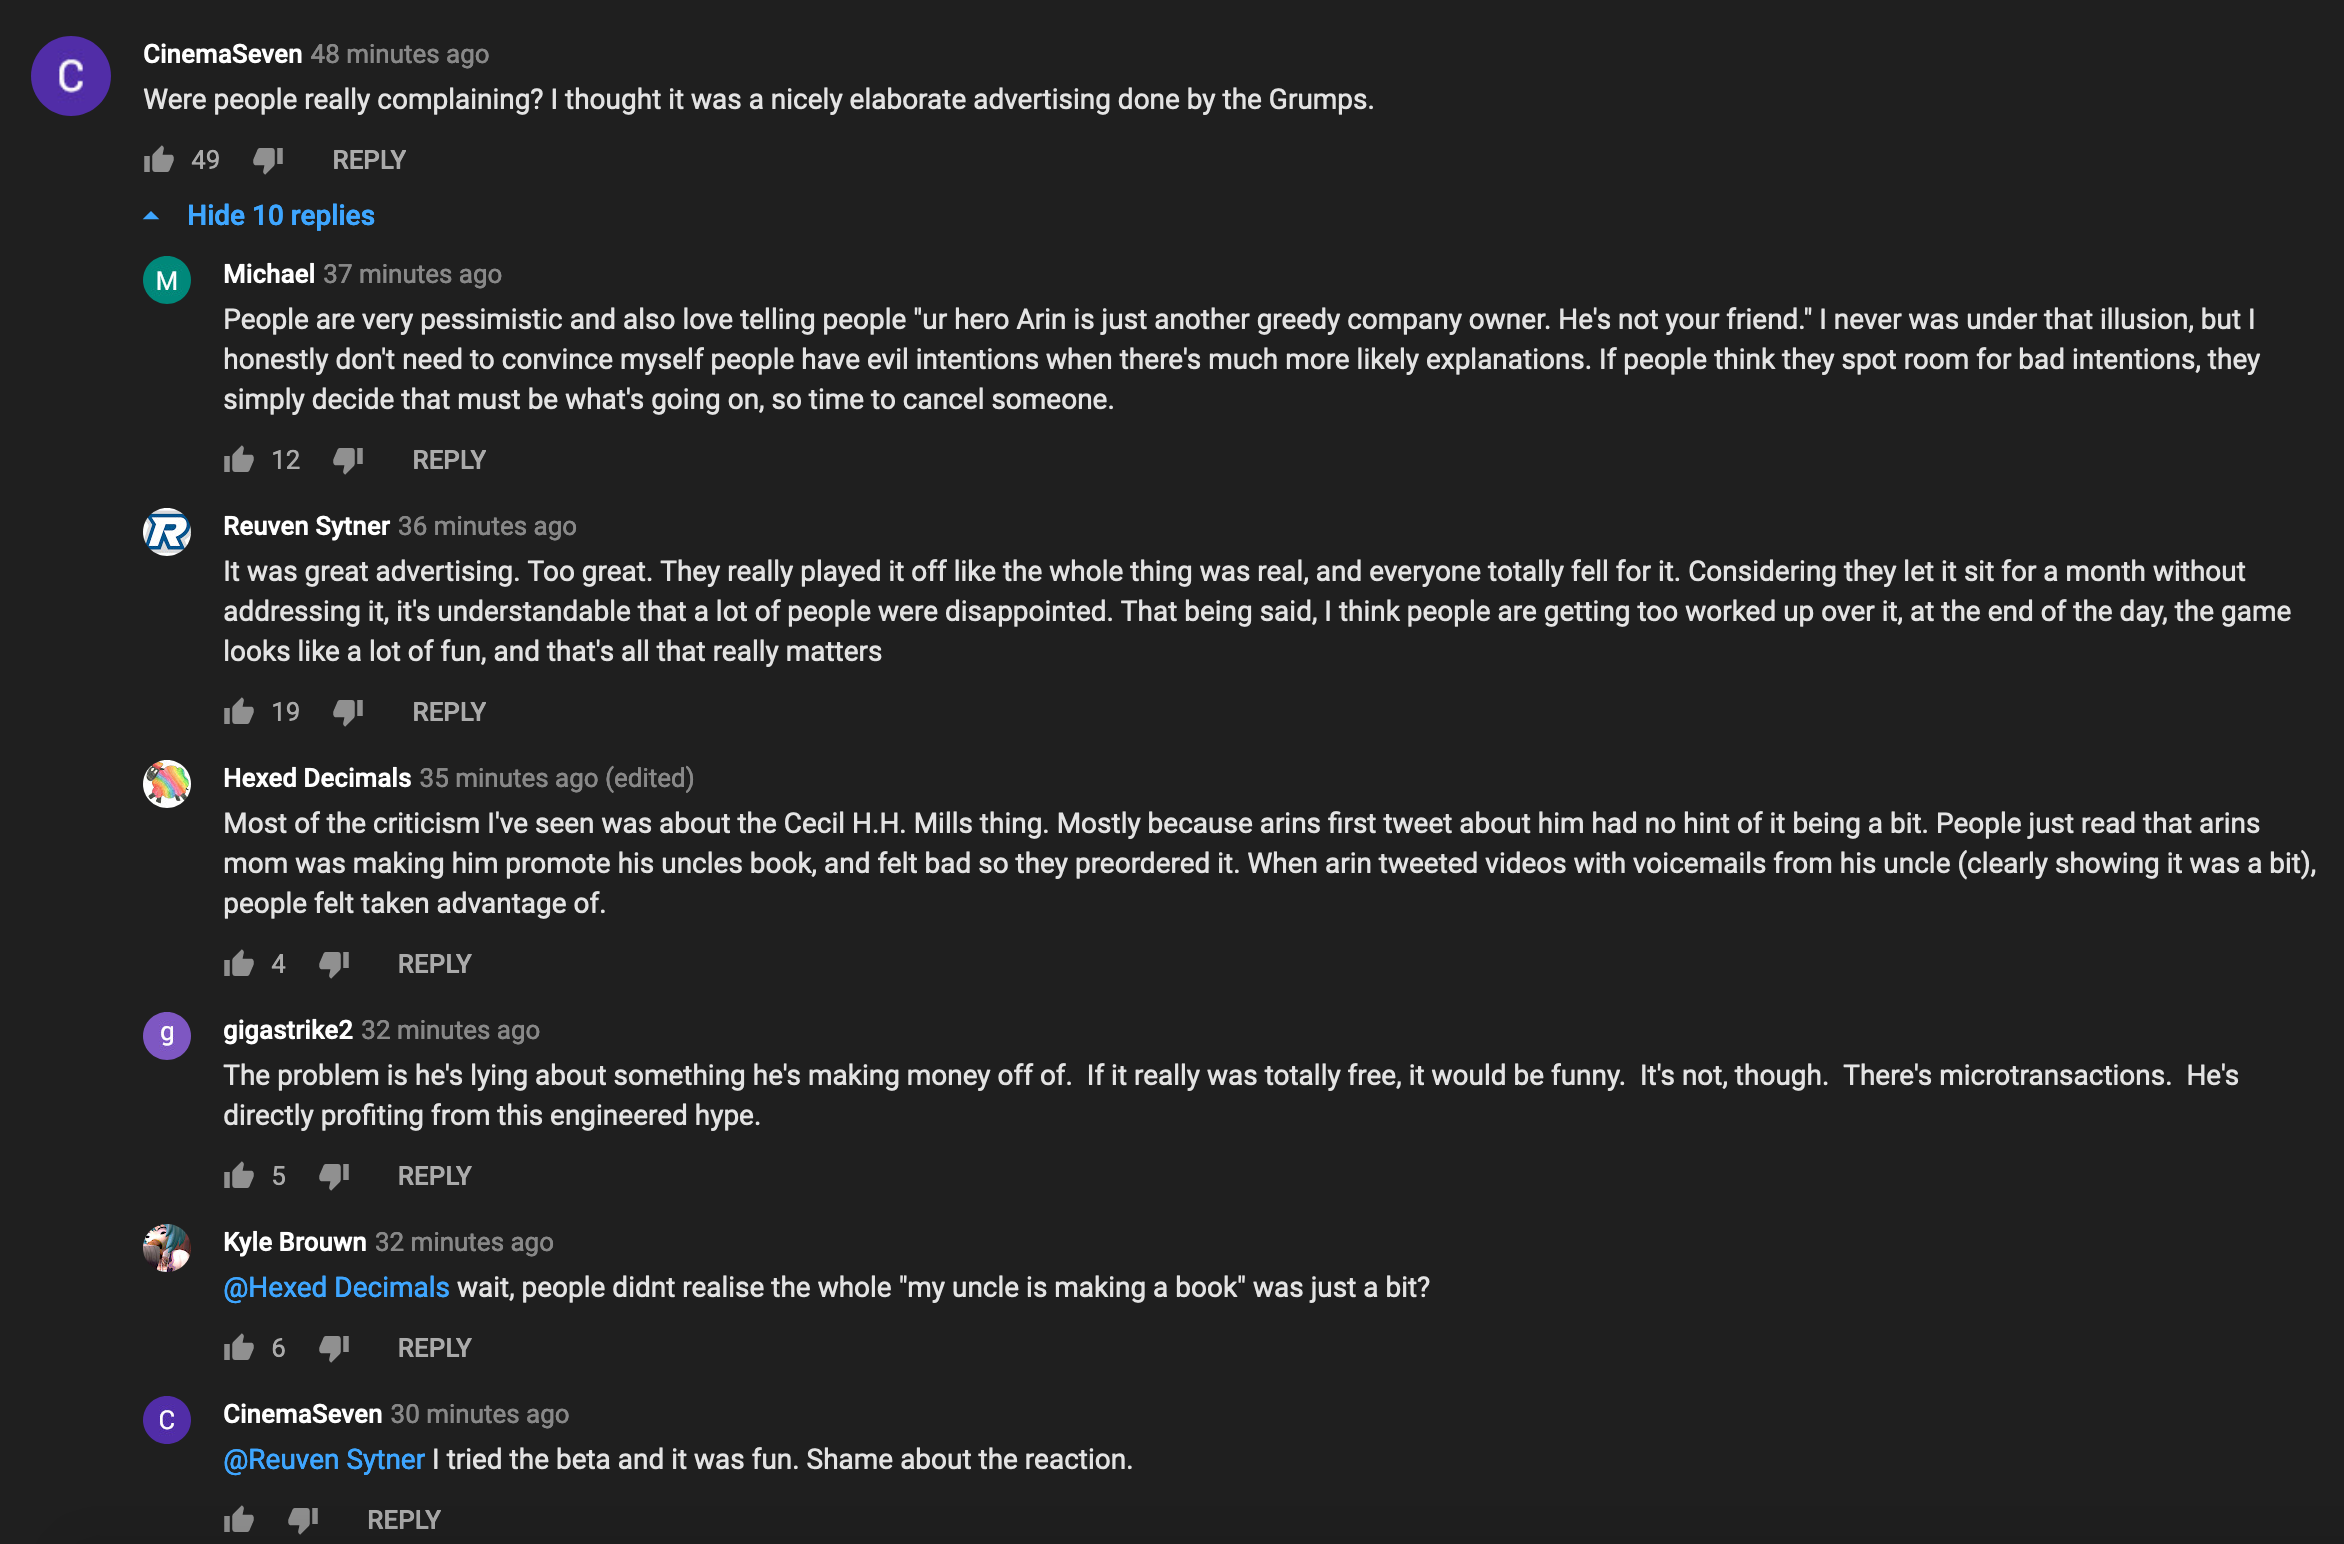This screenshot has height=1544, width=2344.
Task: Toggle like on last CinemaSeven reply
Action: coord(239,1520)
